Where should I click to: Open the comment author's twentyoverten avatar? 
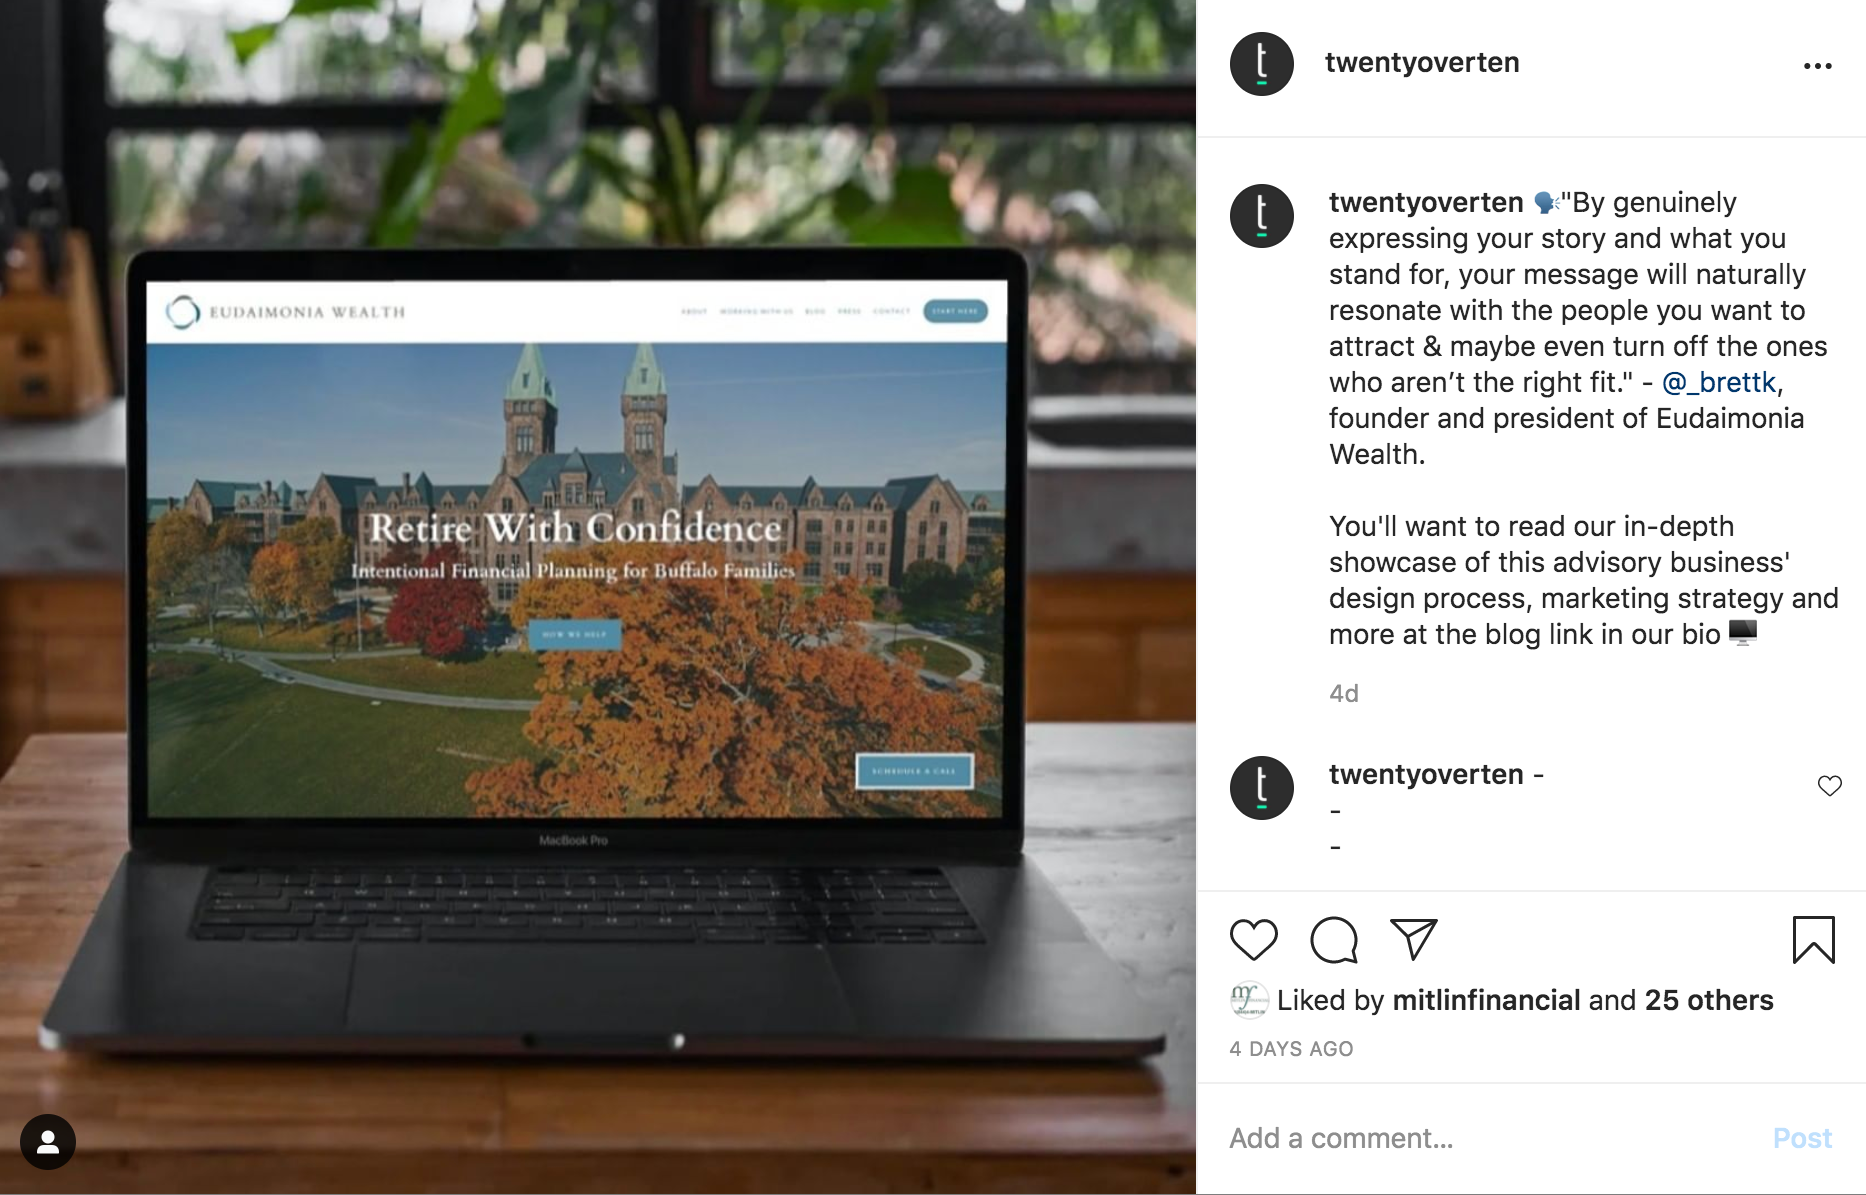point(1261,788)
